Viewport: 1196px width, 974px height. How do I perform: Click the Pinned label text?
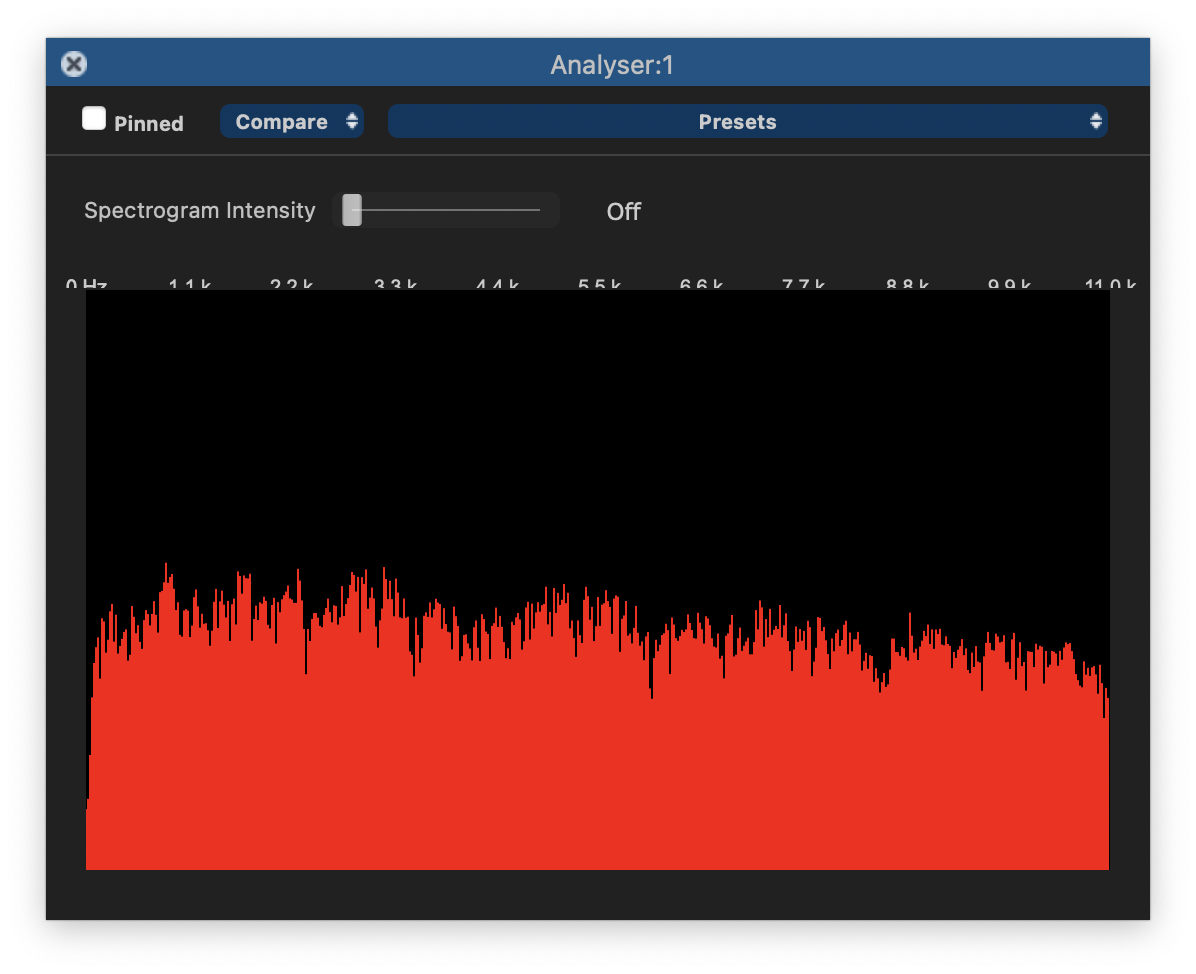(148, 124)
